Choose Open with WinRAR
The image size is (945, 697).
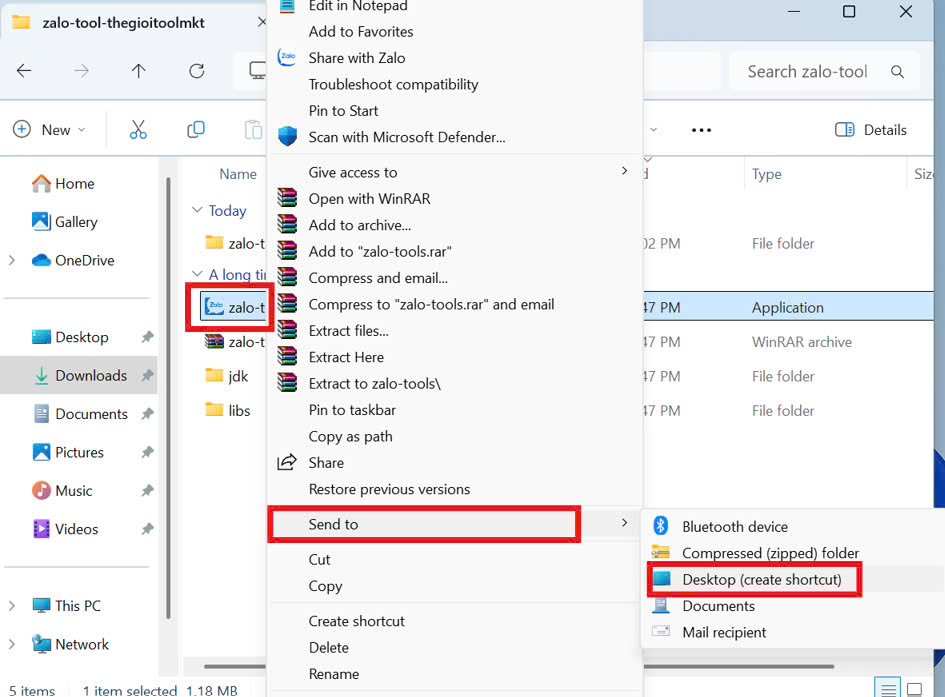point(369,199)
